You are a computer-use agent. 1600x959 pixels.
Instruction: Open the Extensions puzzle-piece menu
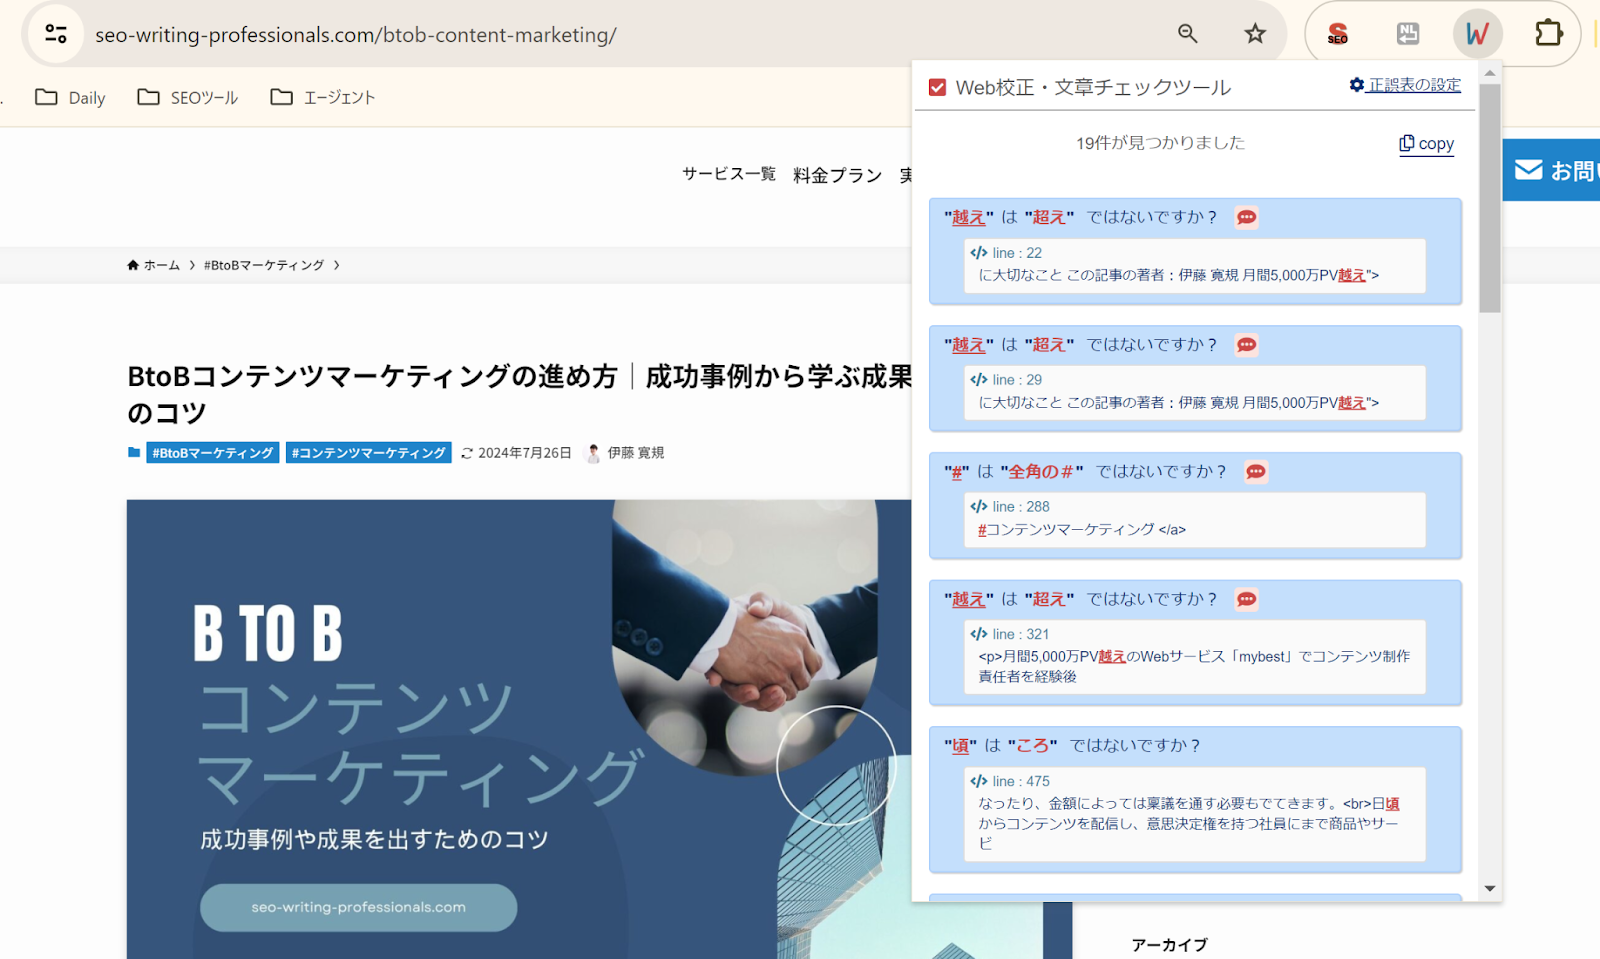click(1549, 33)
